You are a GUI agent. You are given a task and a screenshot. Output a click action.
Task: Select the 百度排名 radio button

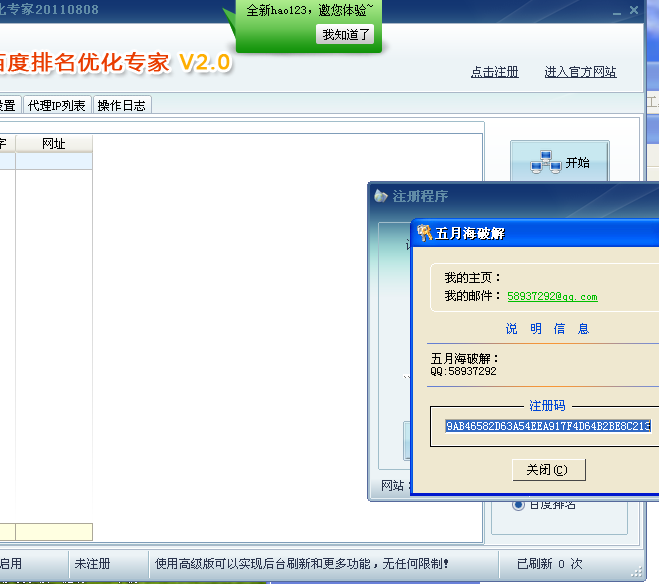click(518, 505)
